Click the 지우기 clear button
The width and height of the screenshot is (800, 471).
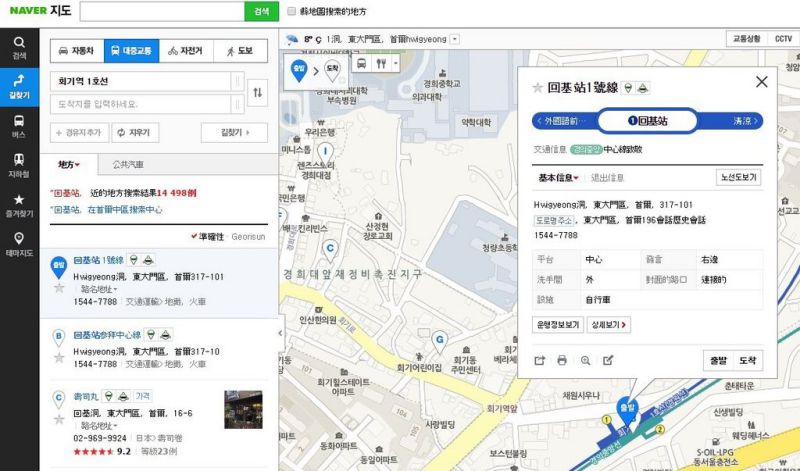click(x=135, y=133)
